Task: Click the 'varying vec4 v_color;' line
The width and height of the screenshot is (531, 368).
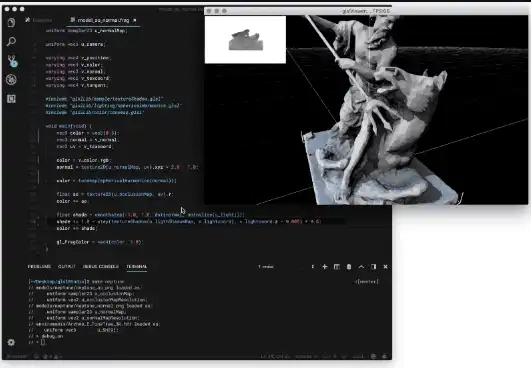Action: (74, 65)
